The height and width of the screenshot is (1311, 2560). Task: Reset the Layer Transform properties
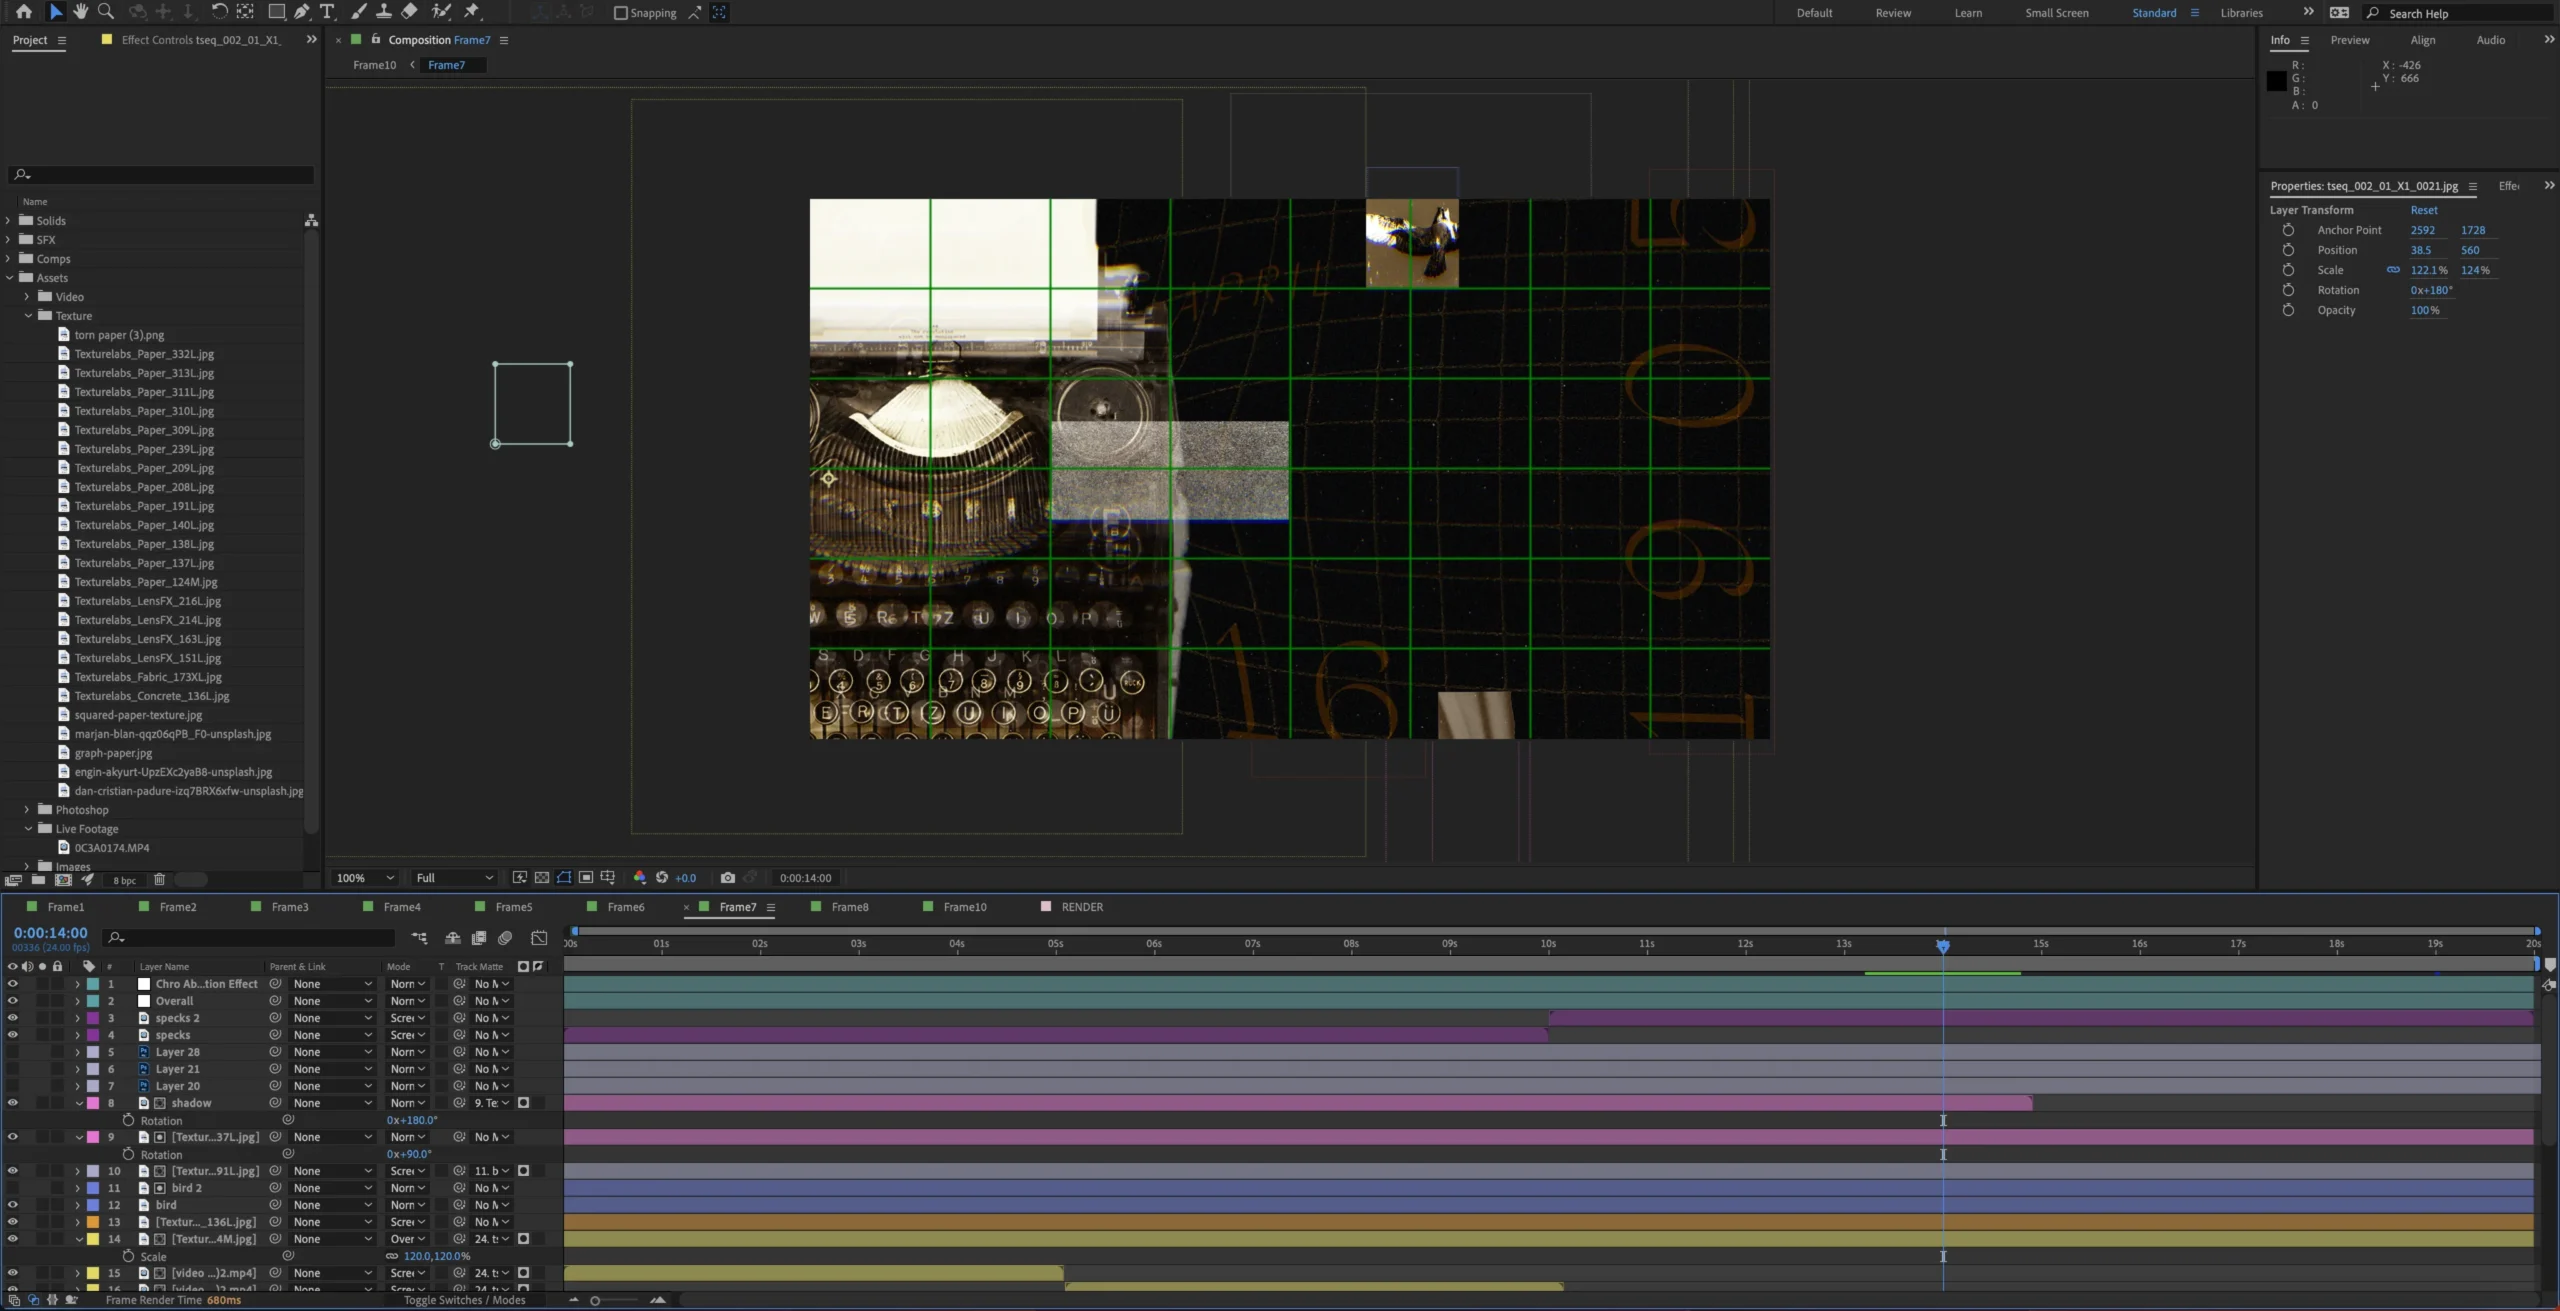click(x=2423, y=210)
